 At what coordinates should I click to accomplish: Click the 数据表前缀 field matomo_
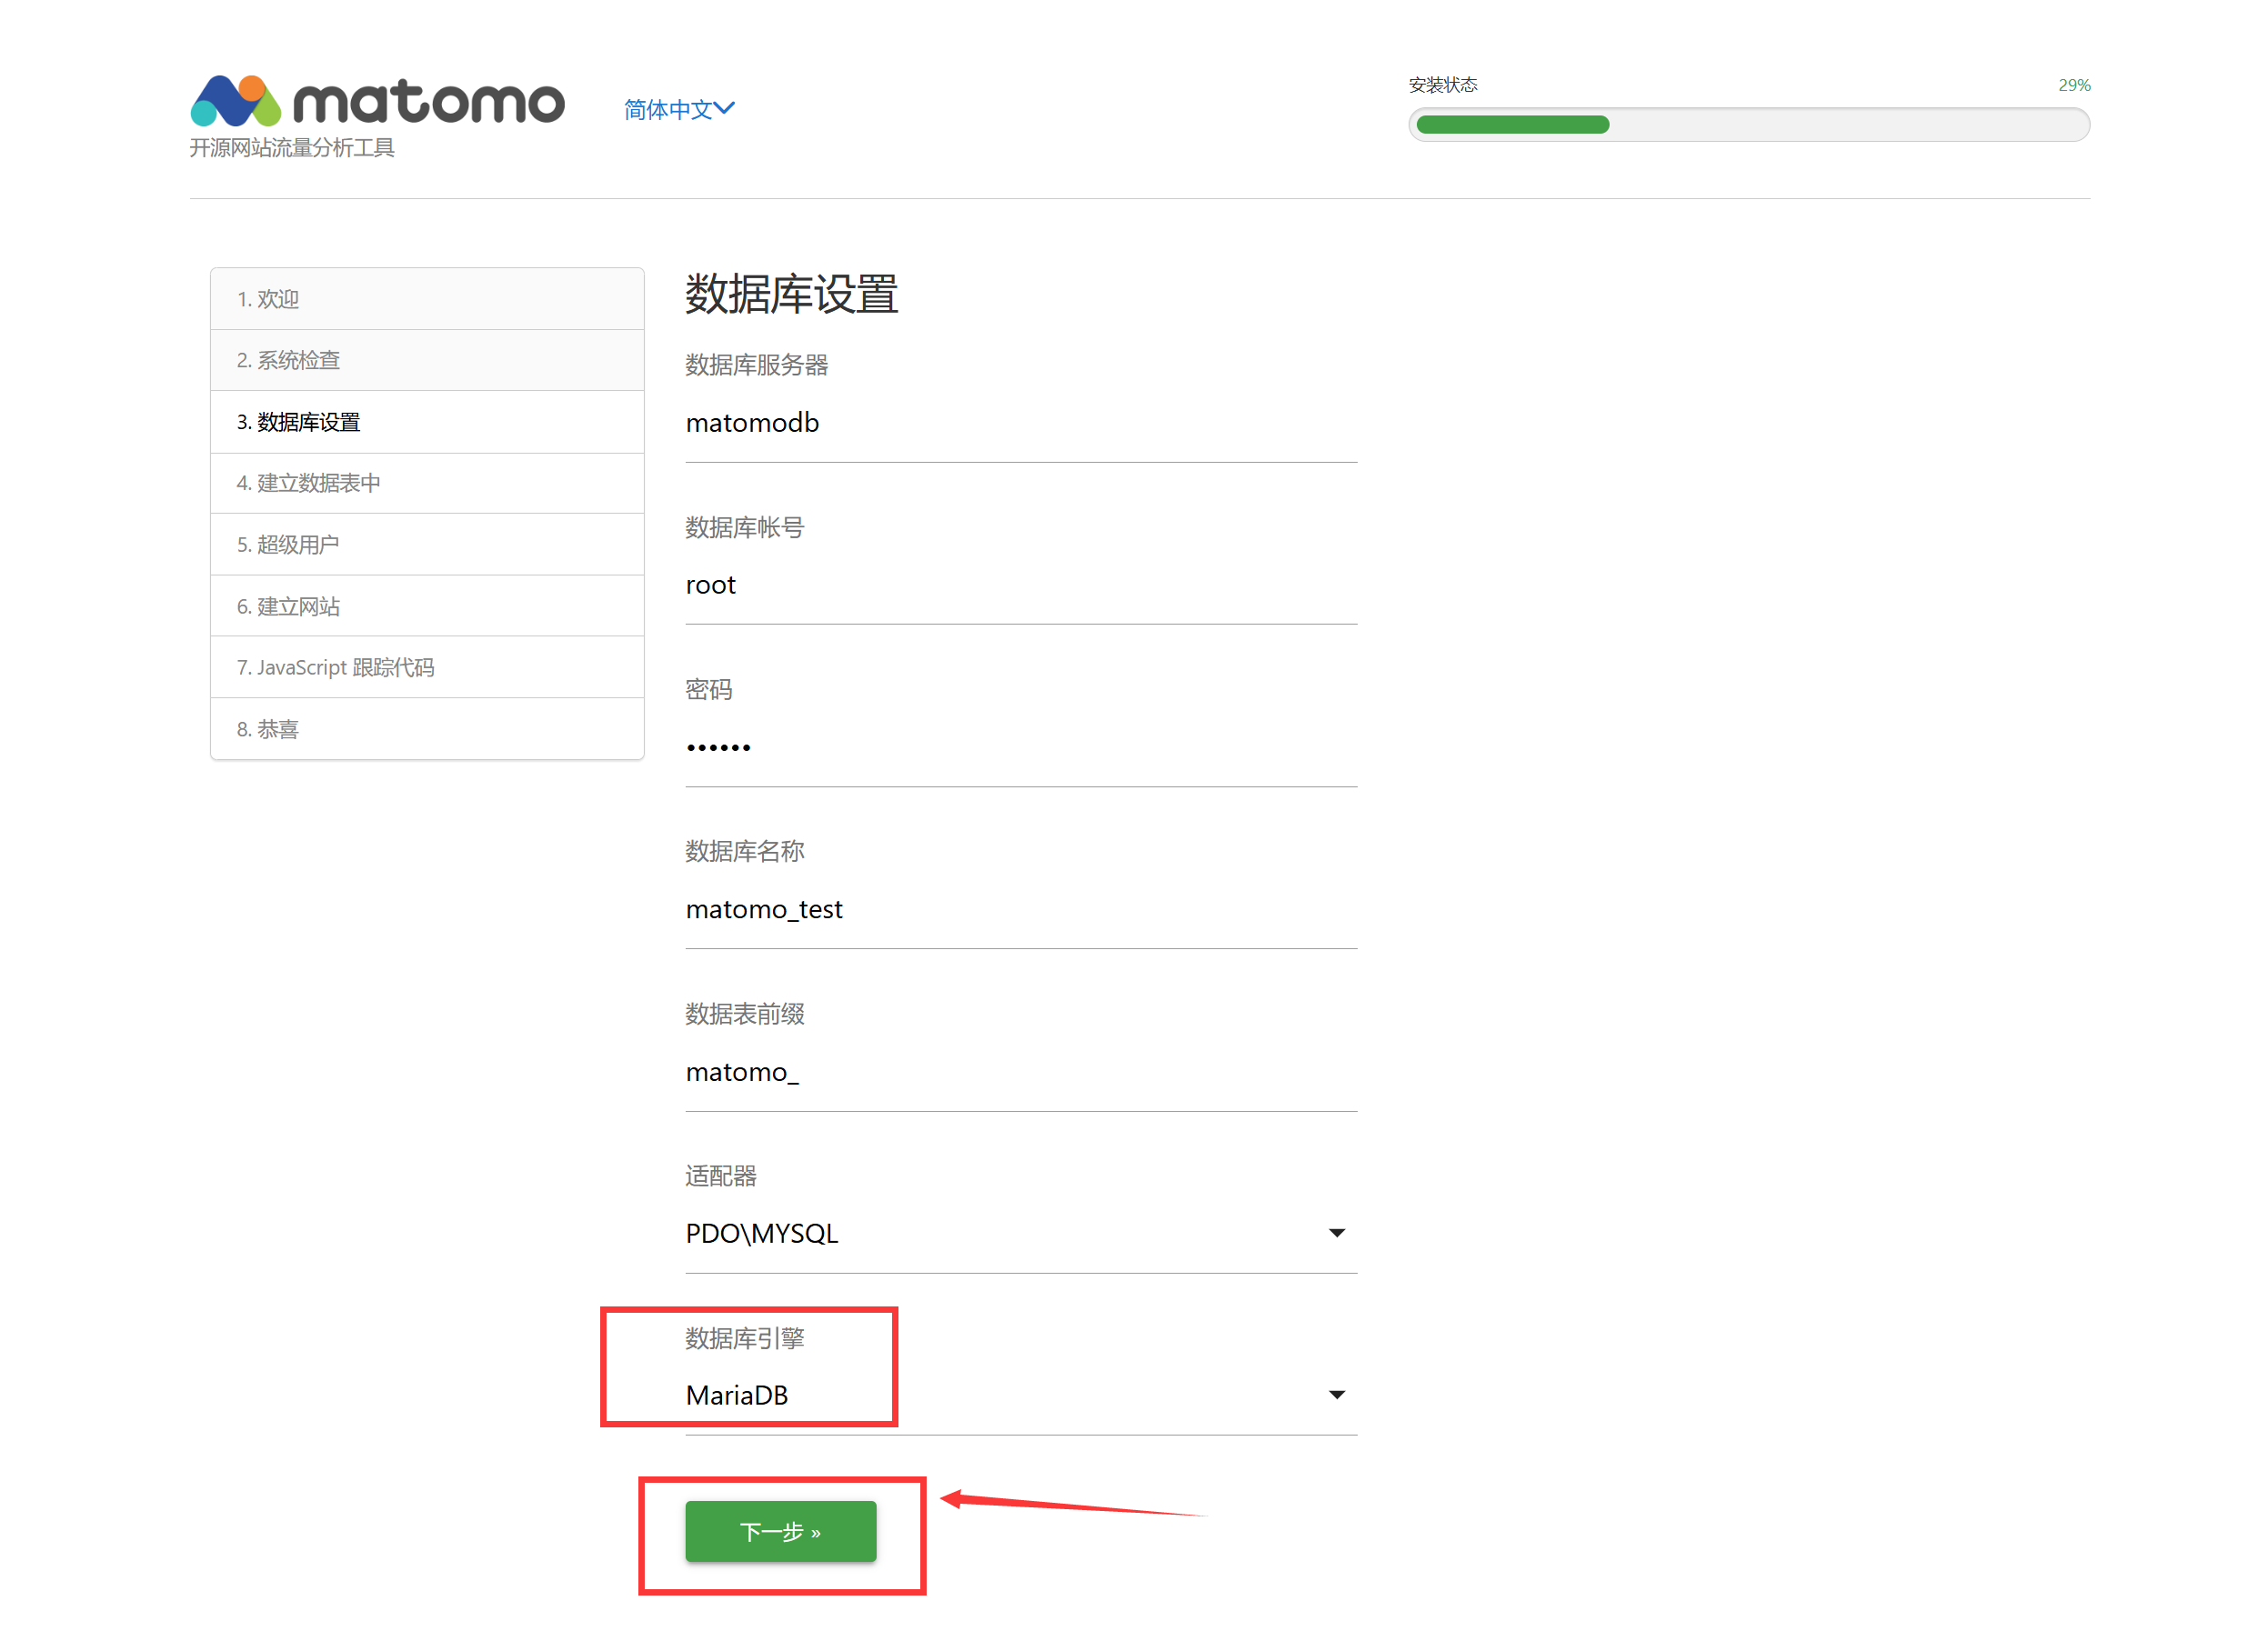click(x=1020, y=1072)
